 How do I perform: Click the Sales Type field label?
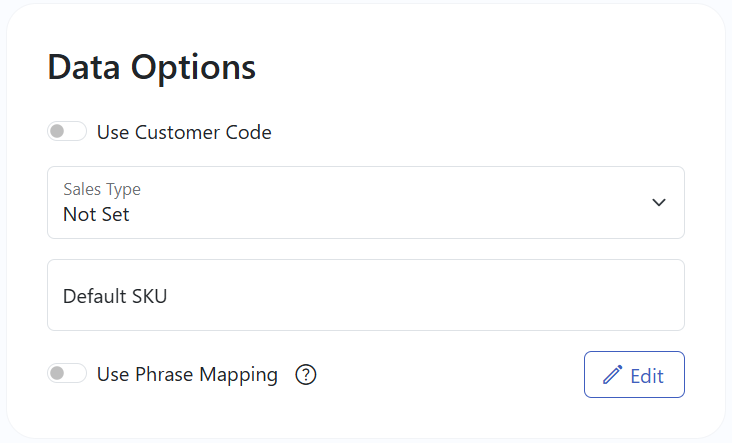(x=102, y=189)
